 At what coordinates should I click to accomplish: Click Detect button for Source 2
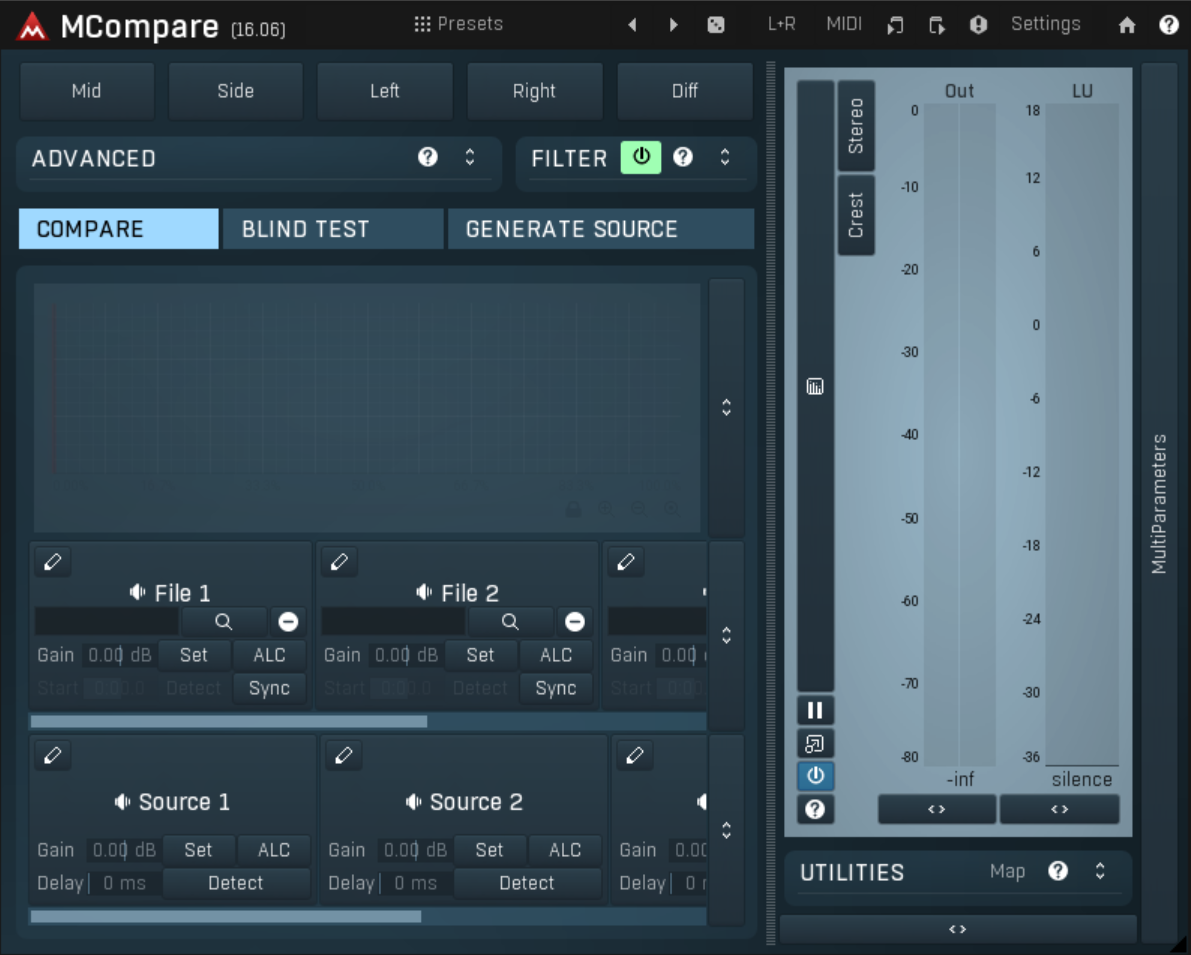coord(527,884)
